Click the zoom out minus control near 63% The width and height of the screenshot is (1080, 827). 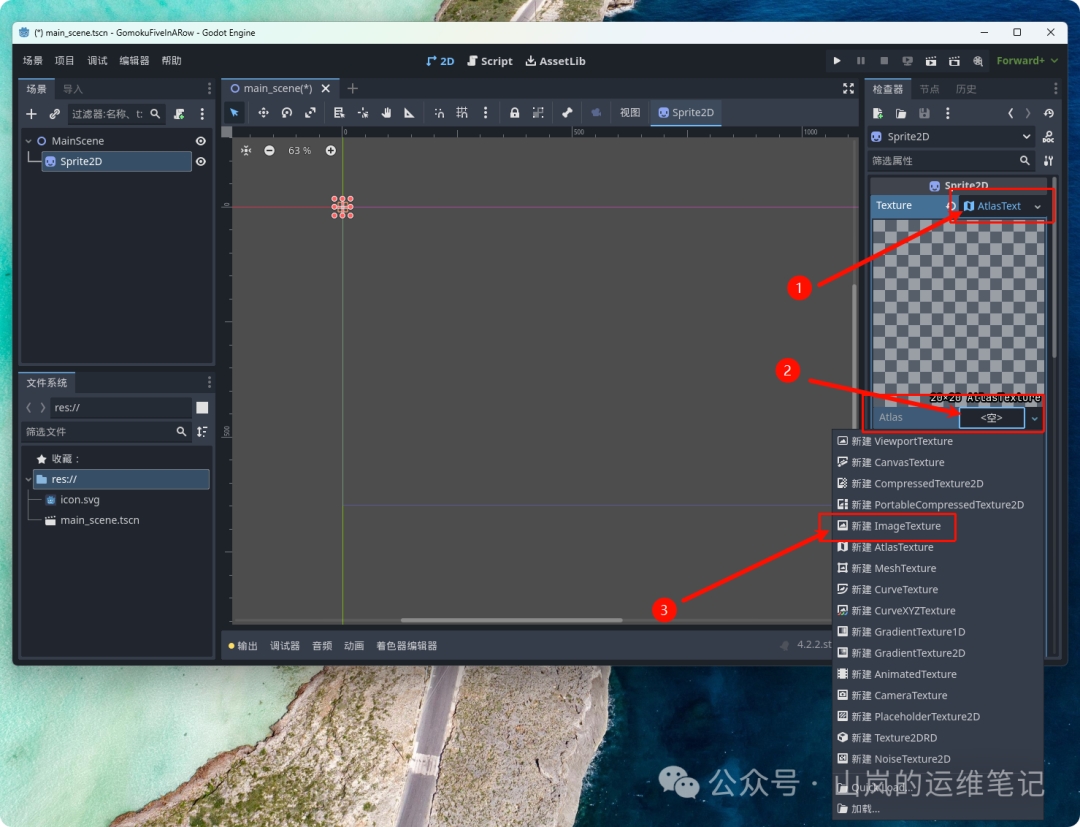click(x=269, y=150)
